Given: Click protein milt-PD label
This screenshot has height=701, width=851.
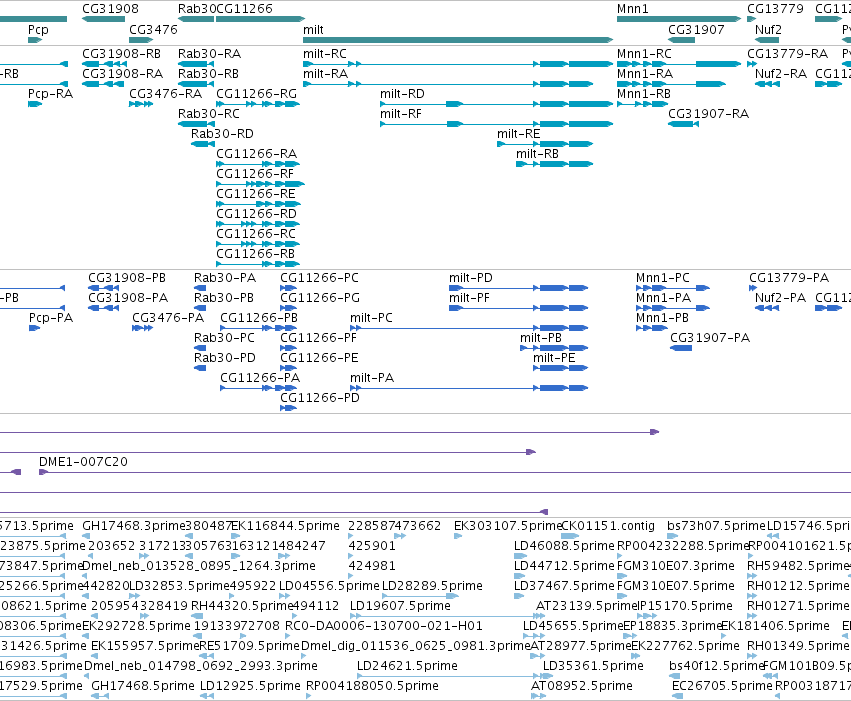Looking at the screenshot, I should (x=471, y=278).
